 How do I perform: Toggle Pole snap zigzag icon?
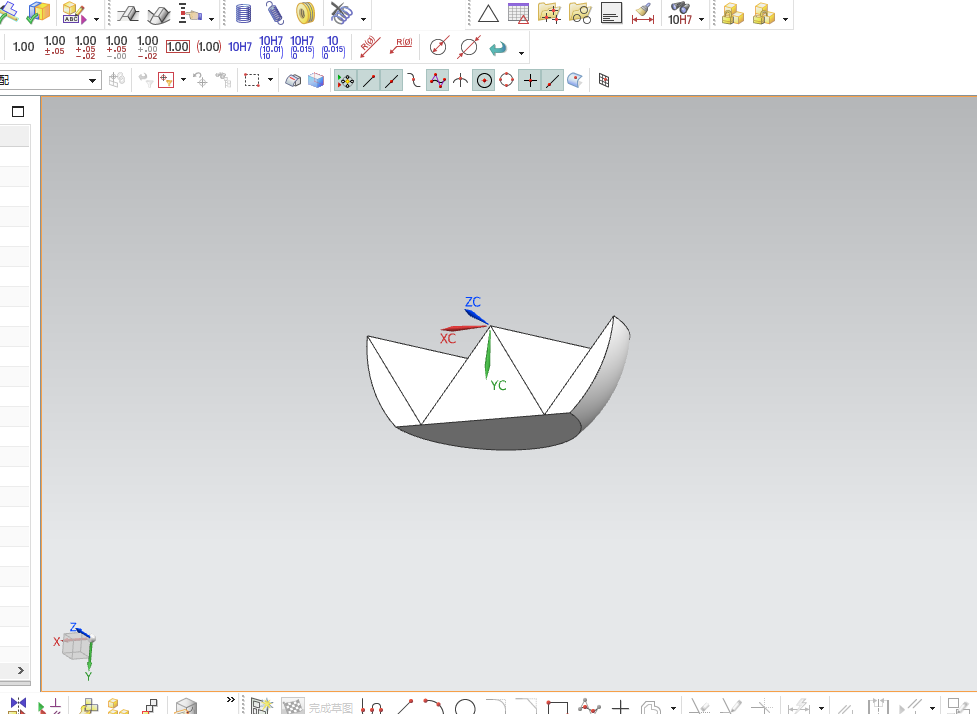click(x=437, y=80)
